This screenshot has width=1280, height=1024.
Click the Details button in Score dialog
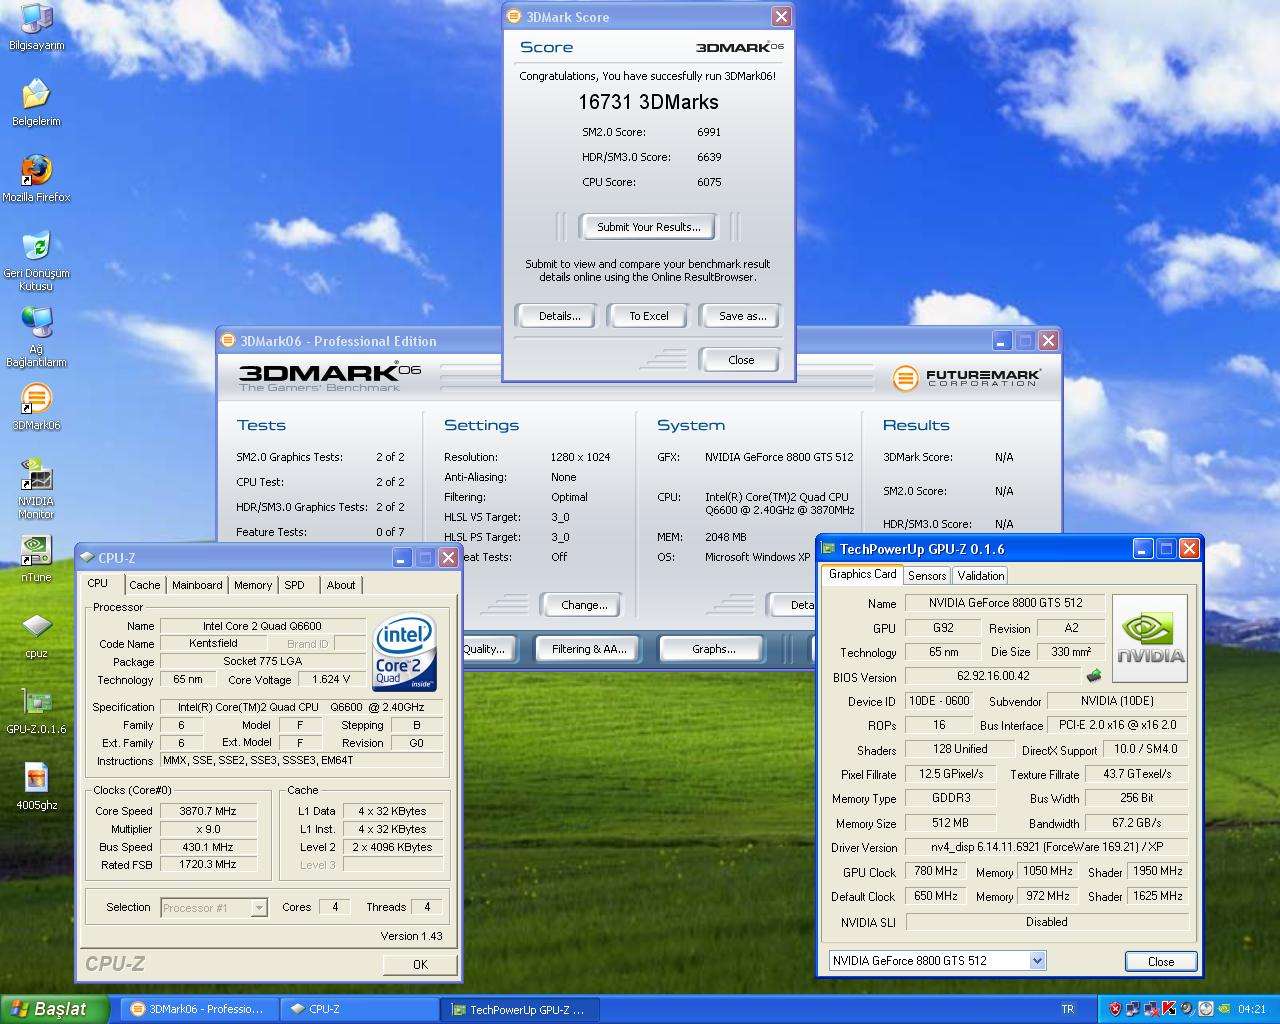[559, 316]
